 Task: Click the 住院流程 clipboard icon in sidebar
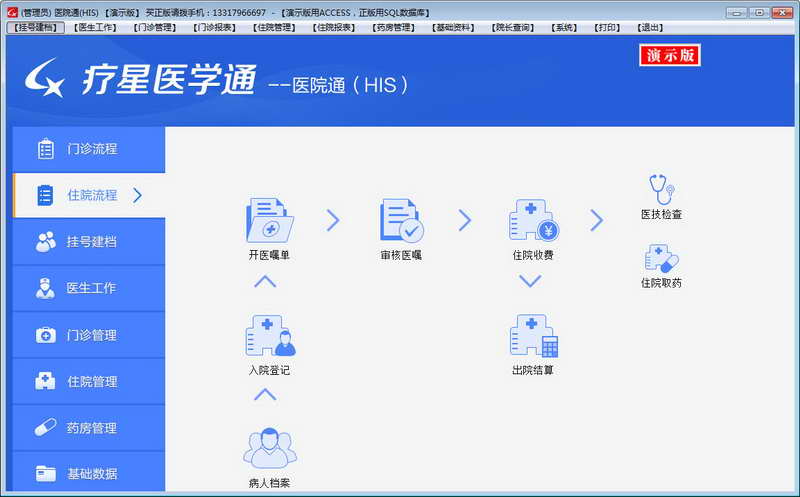click(x=45, y=195)
